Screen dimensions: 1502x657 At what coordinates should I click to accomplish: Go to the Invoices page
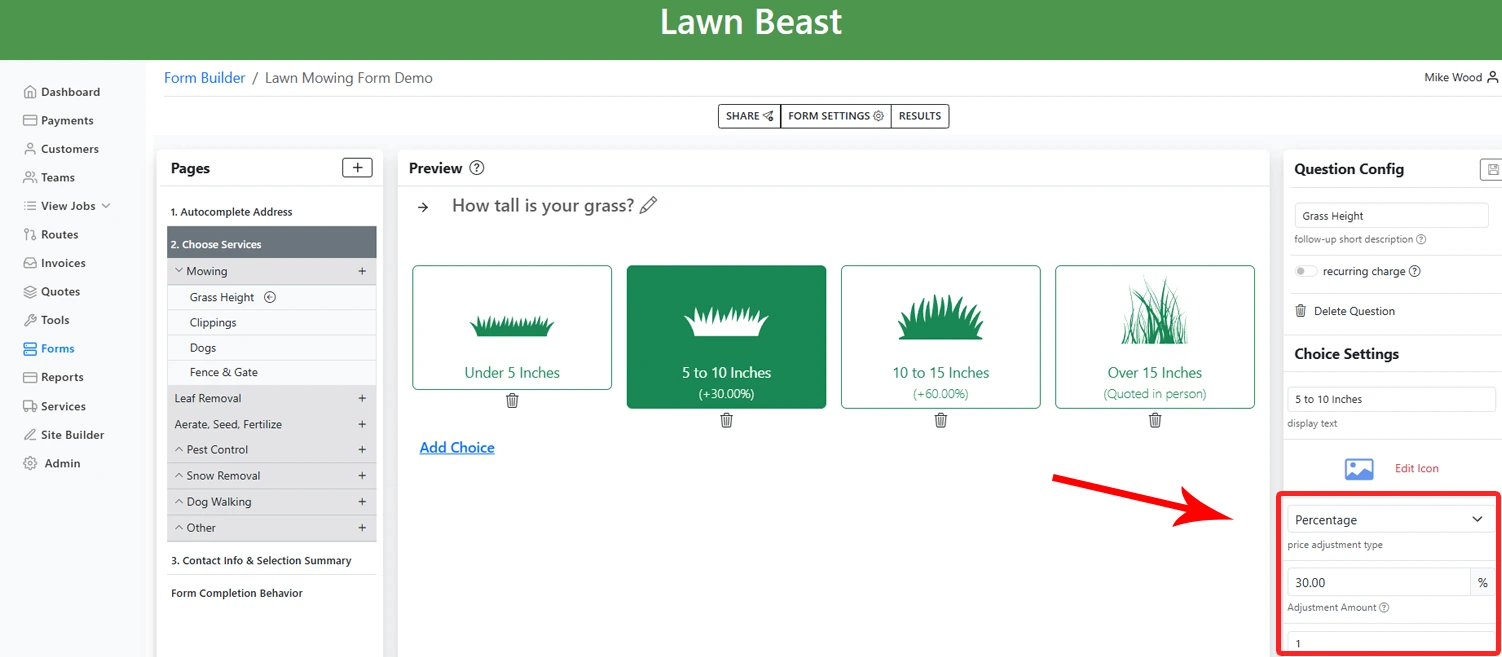pyautogui.click(x=55, y=263)
